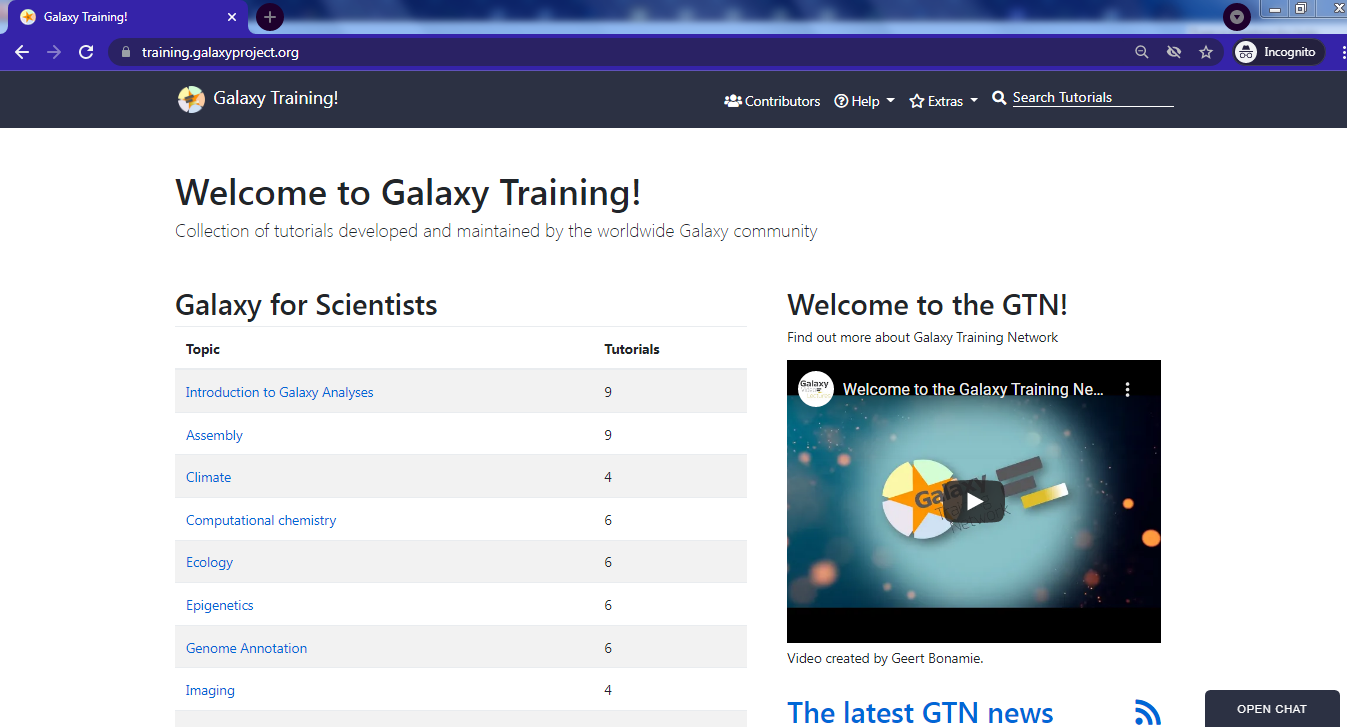Viewport: 1347px width, 727px height.
Task: Click tutorial count 9 in Assembly row
Action: coord(608,435)
